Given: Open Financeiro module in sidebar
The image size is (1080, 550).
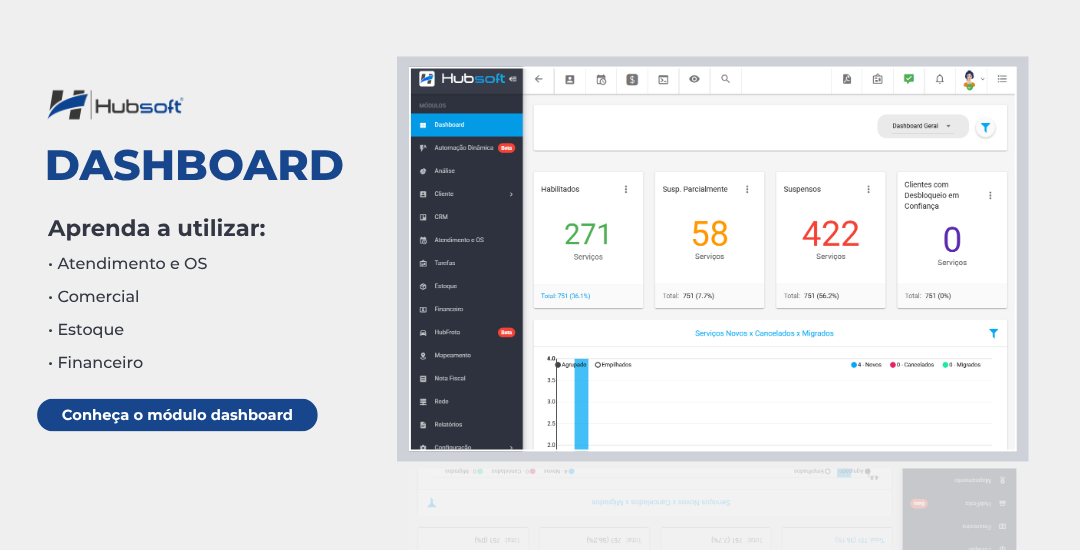Looking at the screenshot, I should click(x=467, y=309).
